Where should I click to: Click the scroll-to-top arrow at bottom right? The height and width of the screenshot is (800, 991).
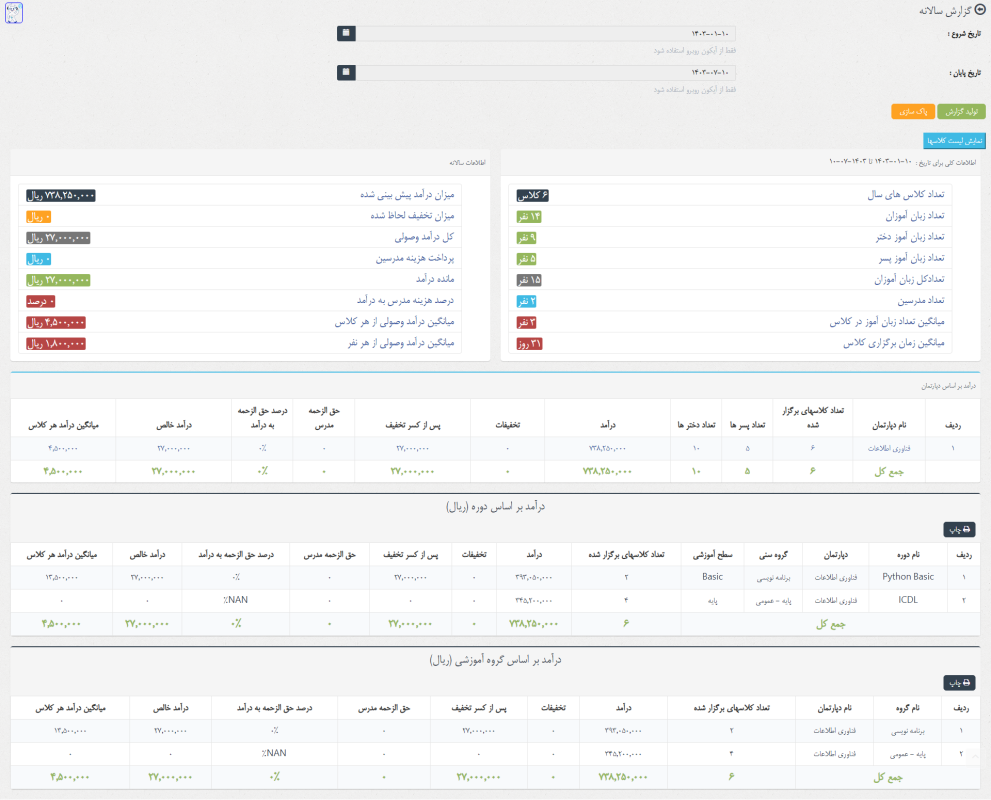click(x=976, y=756)
